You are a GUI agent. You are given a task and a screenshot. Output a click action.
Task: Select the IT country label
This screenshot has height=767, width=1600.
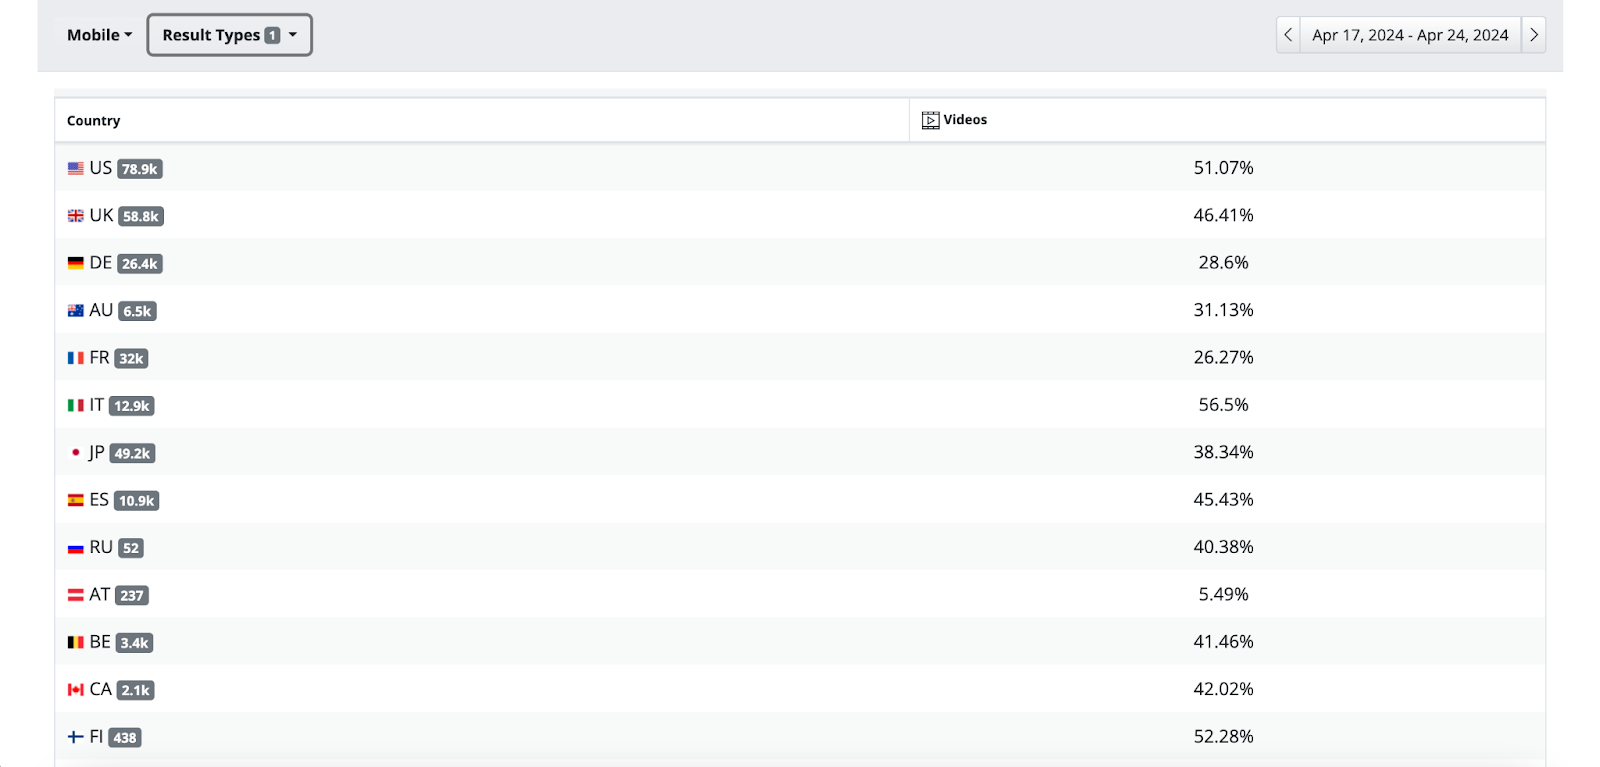(97, 405)
